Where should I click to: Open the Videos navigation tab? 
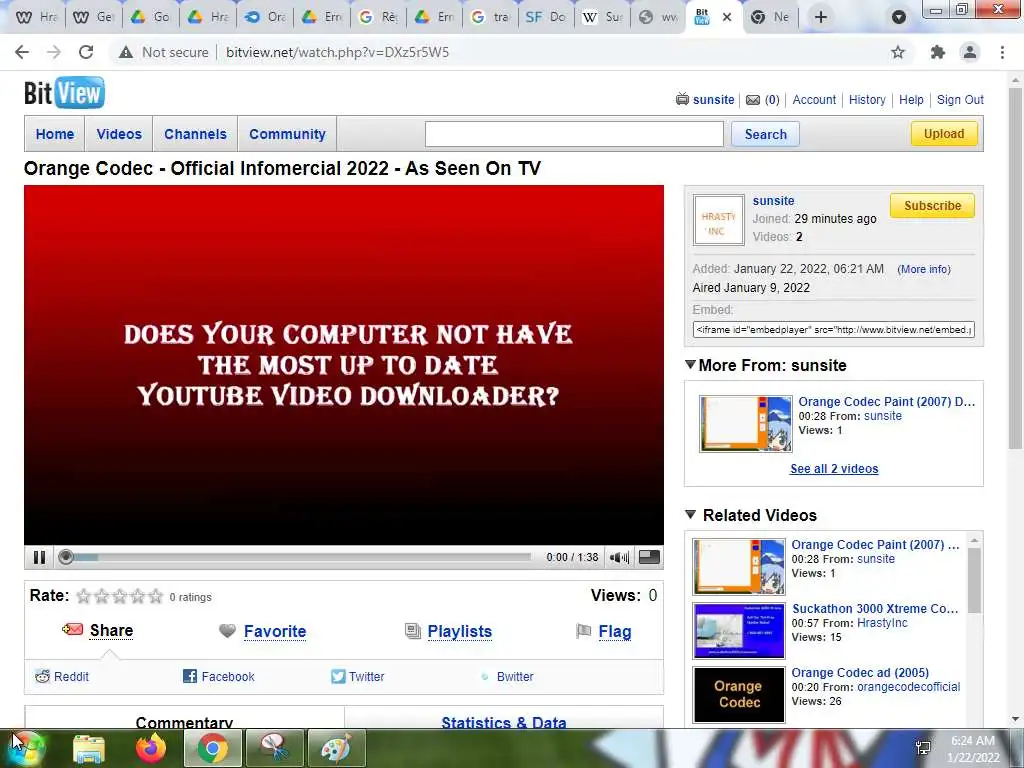(x=119, y=134)
